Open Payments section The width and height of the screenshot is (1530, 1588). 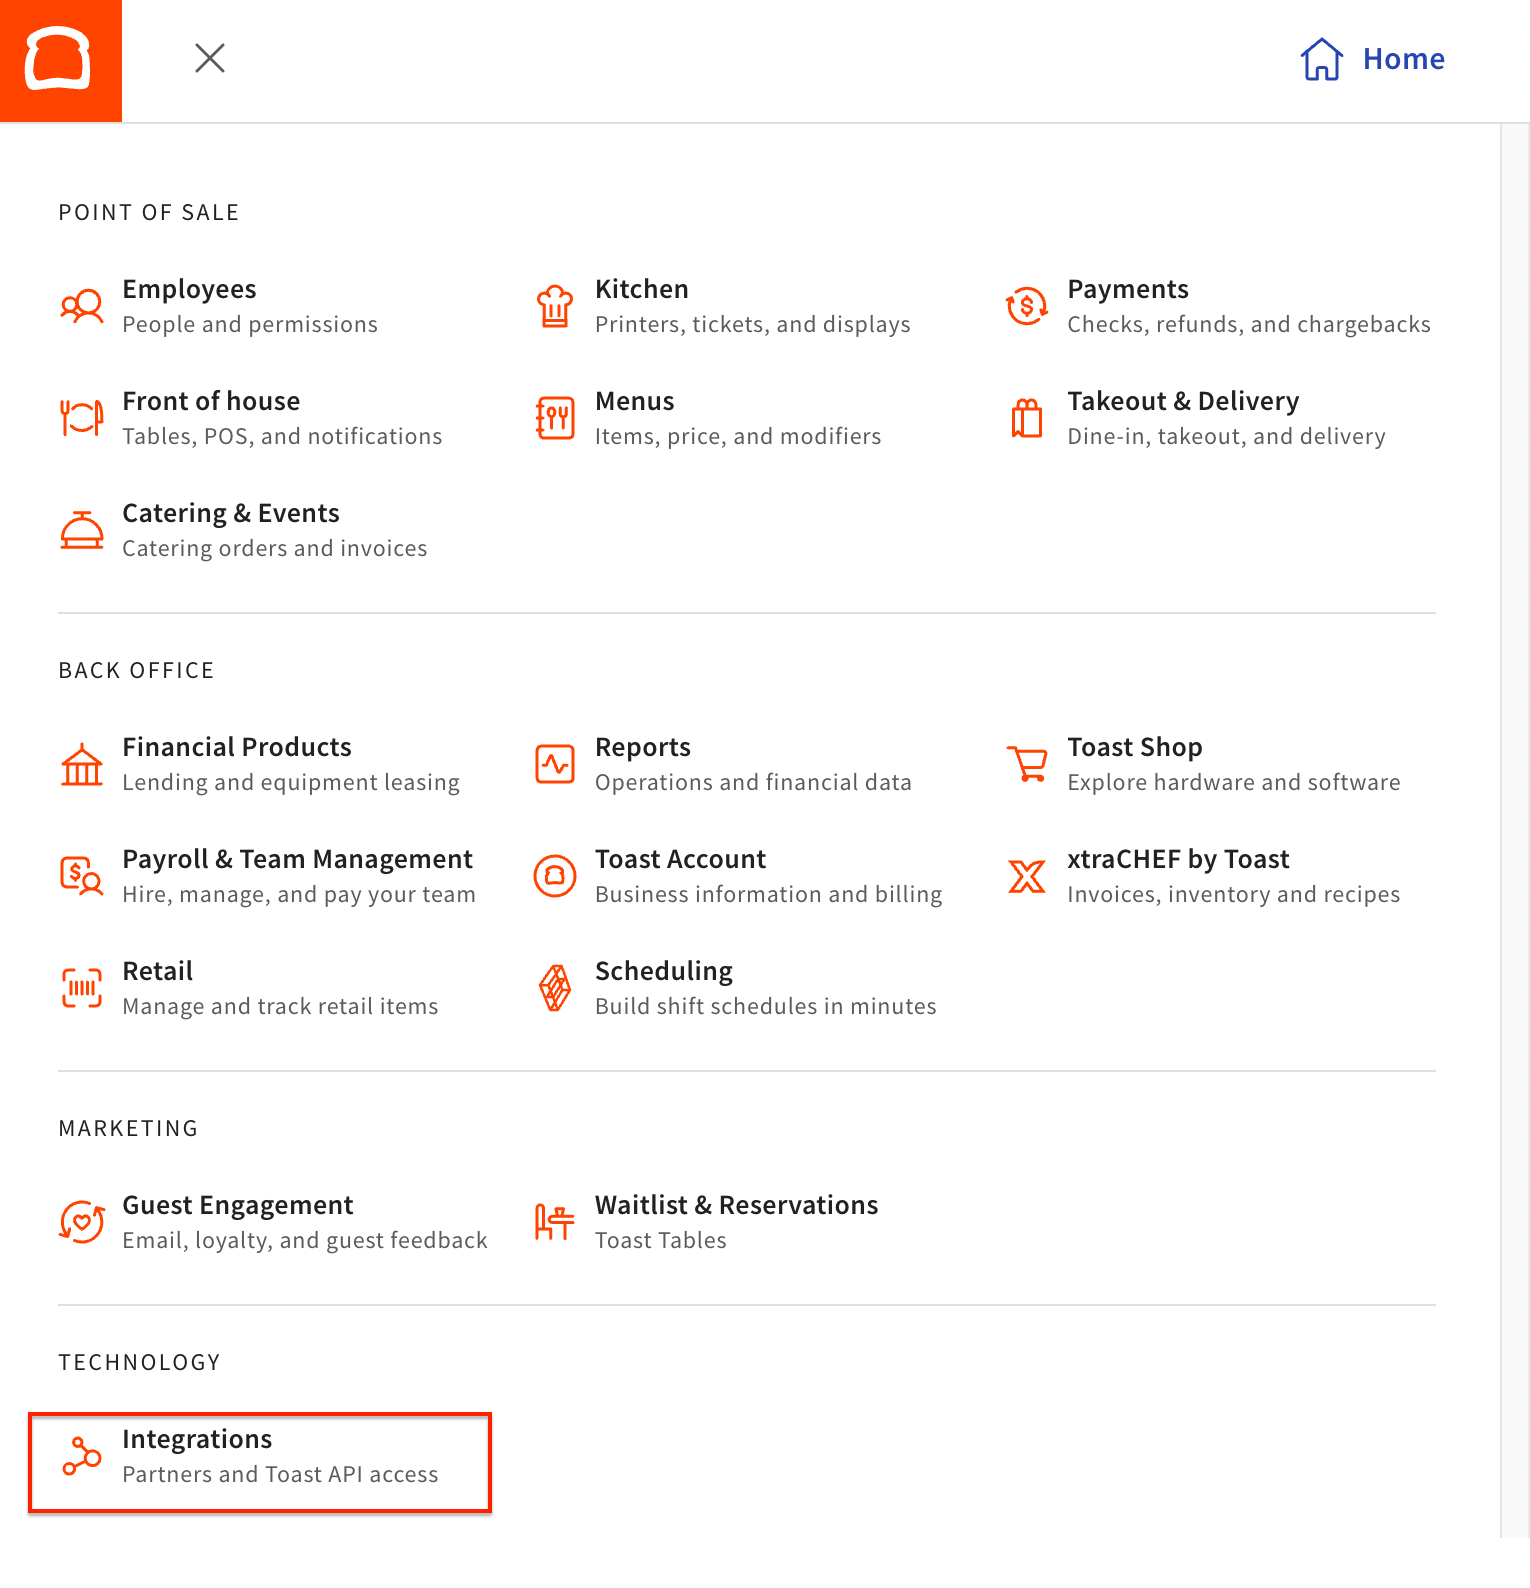pos(1128,289)
